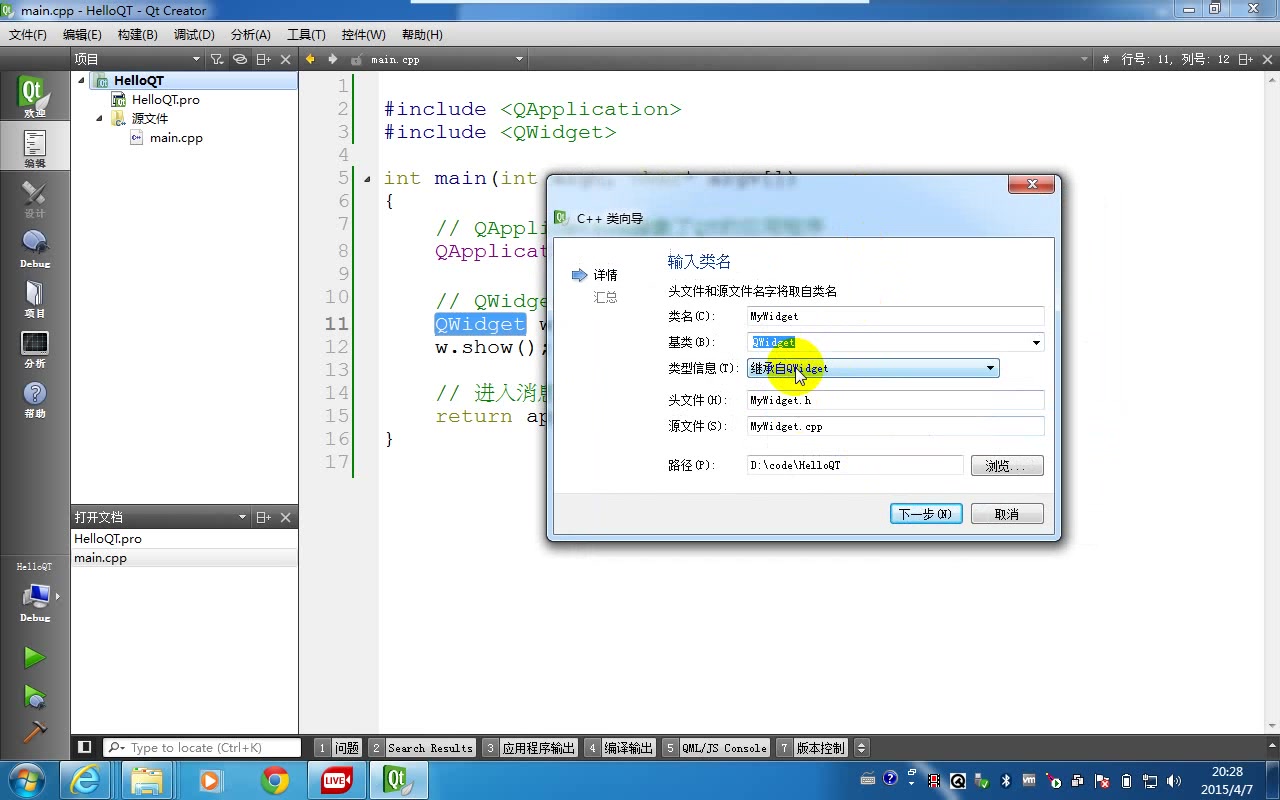Open the Search Results output pane
Viewport: 1280px width, 800px height.
coord(422,747)
